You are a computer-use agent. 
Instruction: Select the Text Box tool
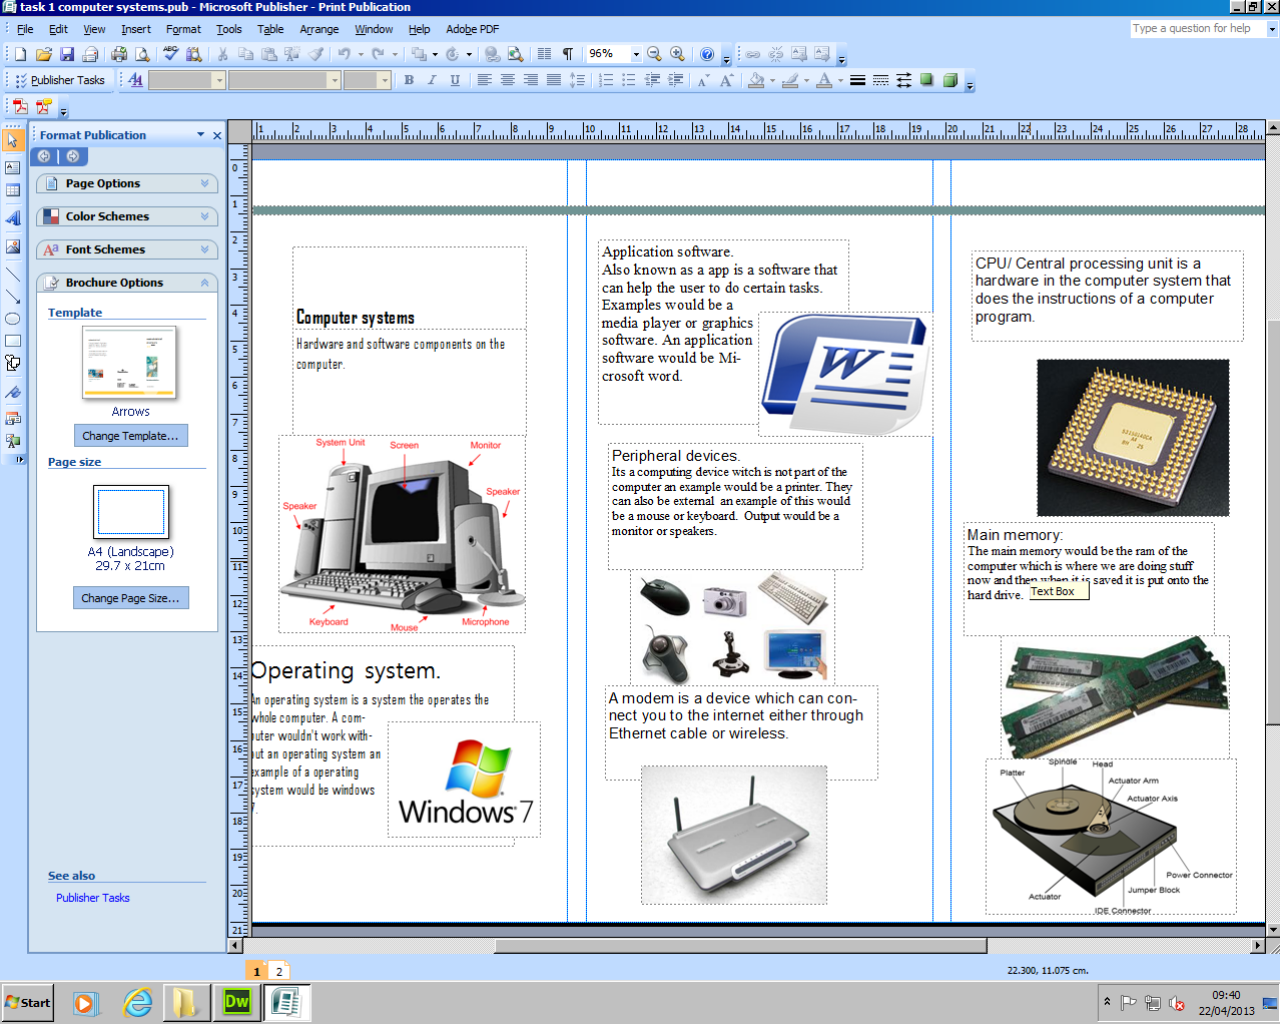click(x=13, y=167)
